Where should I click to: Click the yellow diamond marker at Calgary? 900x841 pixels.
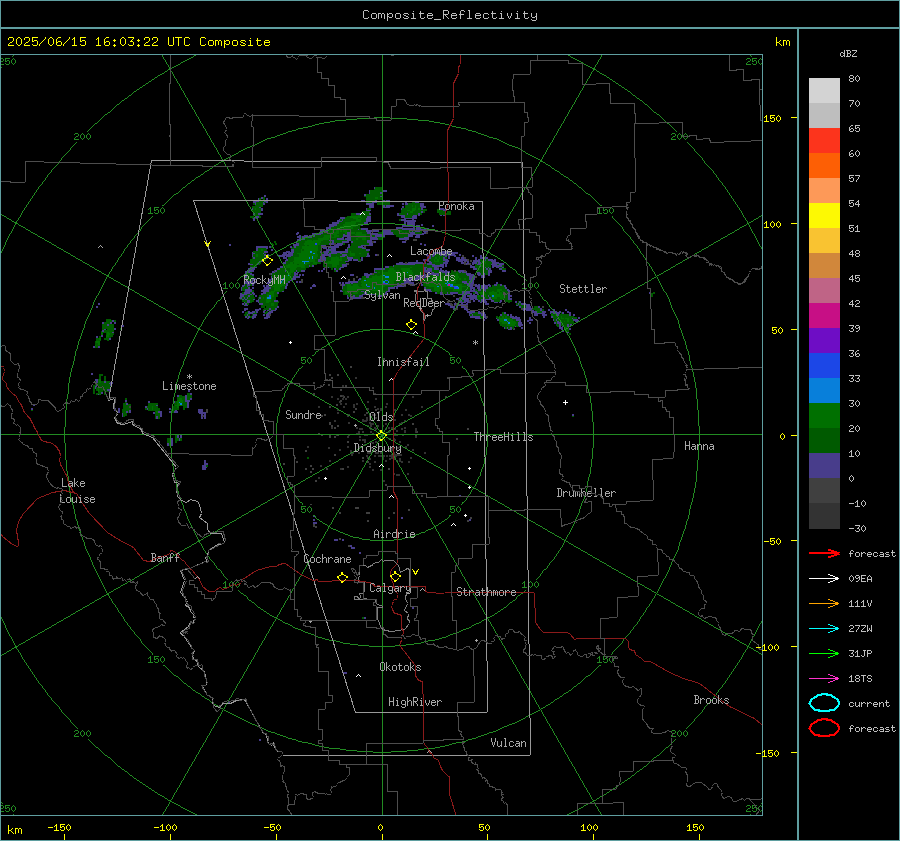(395, 576)
